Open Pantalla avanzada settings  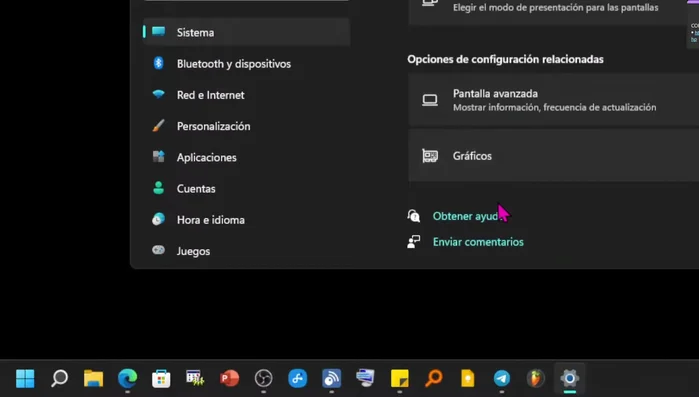pos(553,100)
